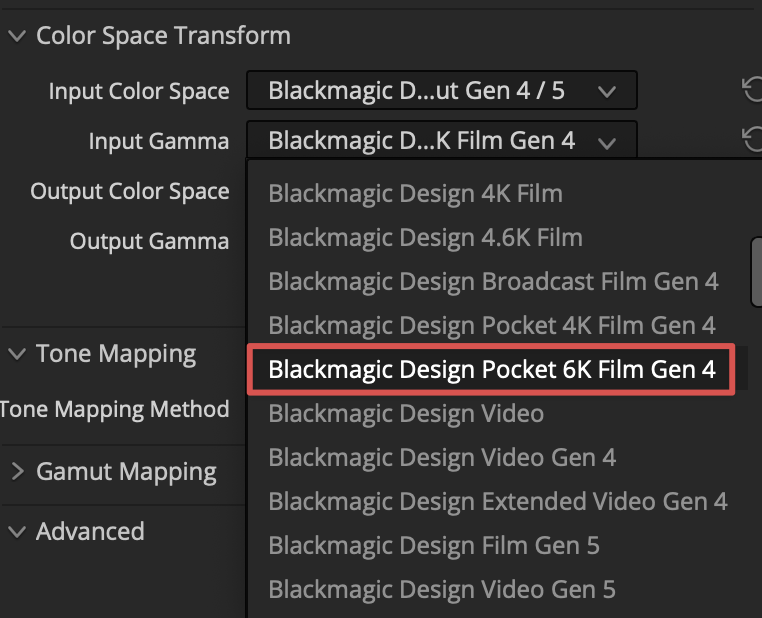Viewport: 762px width, 618px height.
Task: Pick Blackmagic Design Video option
Action: click(406, 413)
